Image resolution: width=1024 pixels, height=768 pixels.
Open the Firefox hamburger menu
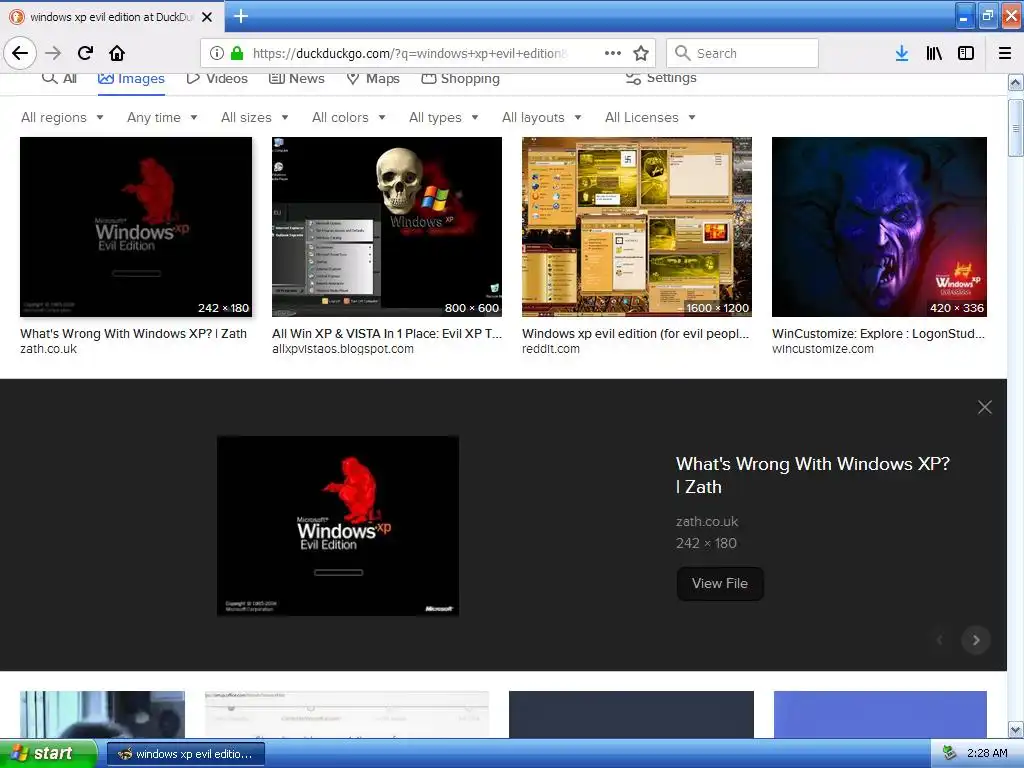1005,53
